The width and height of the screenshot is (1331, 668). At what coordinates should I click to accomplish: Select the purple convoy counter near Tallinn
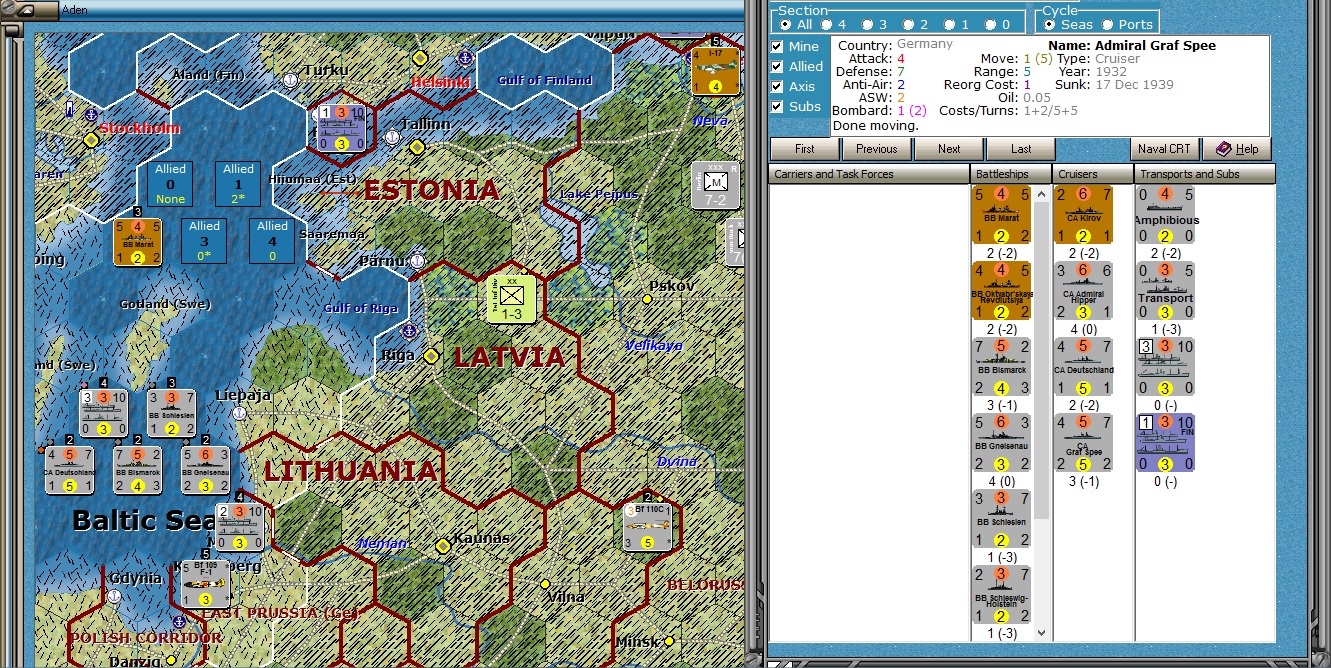341,129
